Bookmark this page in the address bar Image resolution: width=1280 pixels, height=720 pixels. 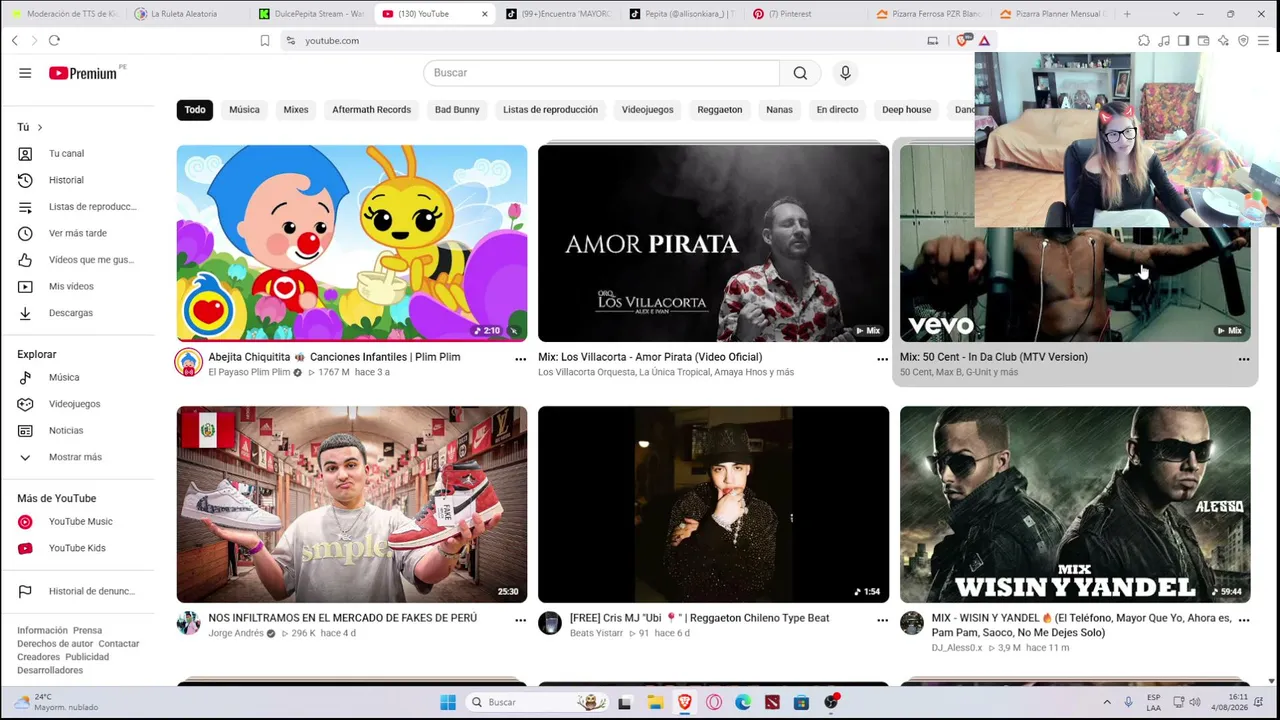[x=265, y=41]
